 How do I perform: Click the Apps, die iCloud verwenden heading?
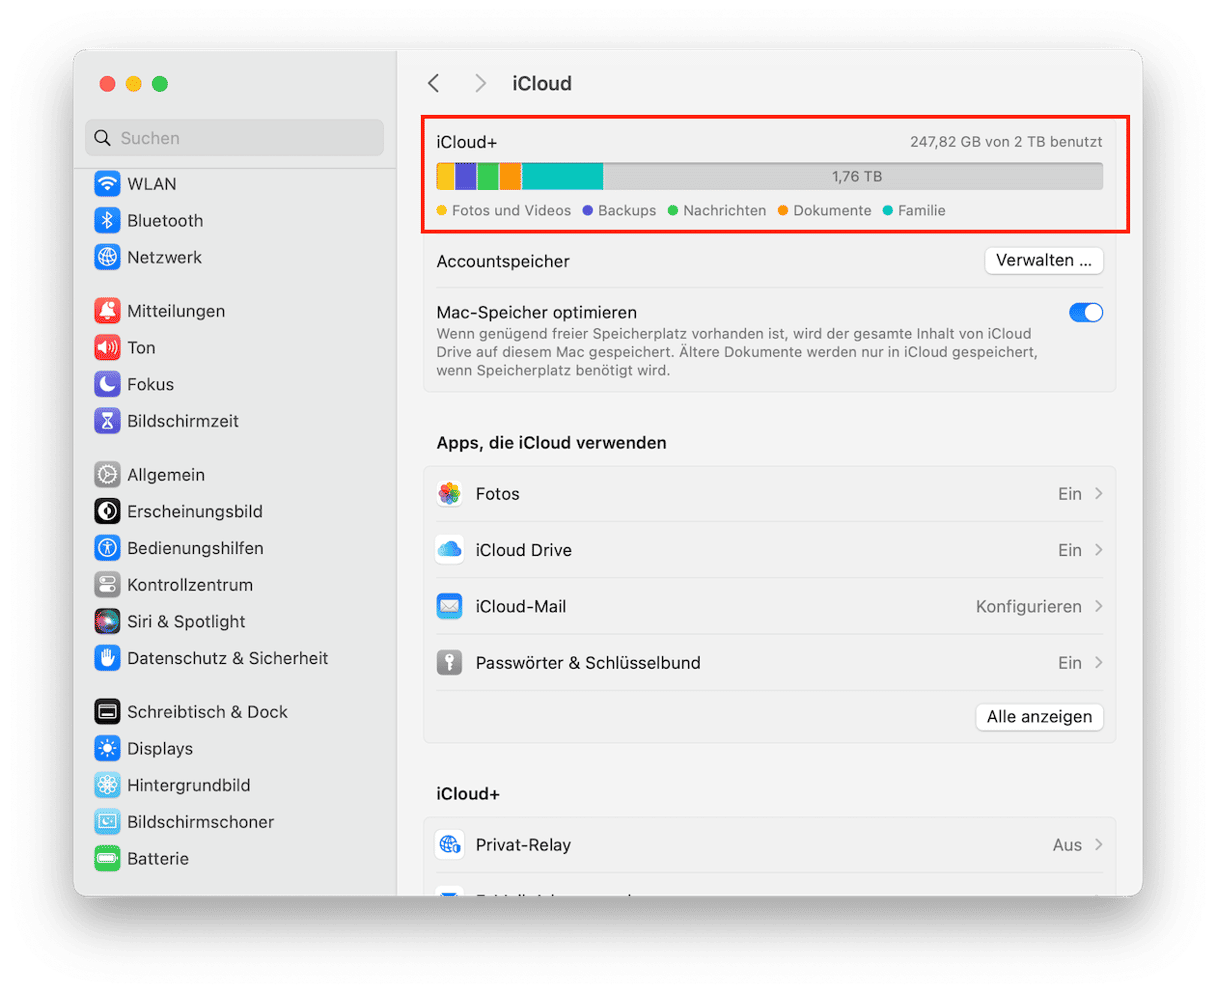point(552,443)
